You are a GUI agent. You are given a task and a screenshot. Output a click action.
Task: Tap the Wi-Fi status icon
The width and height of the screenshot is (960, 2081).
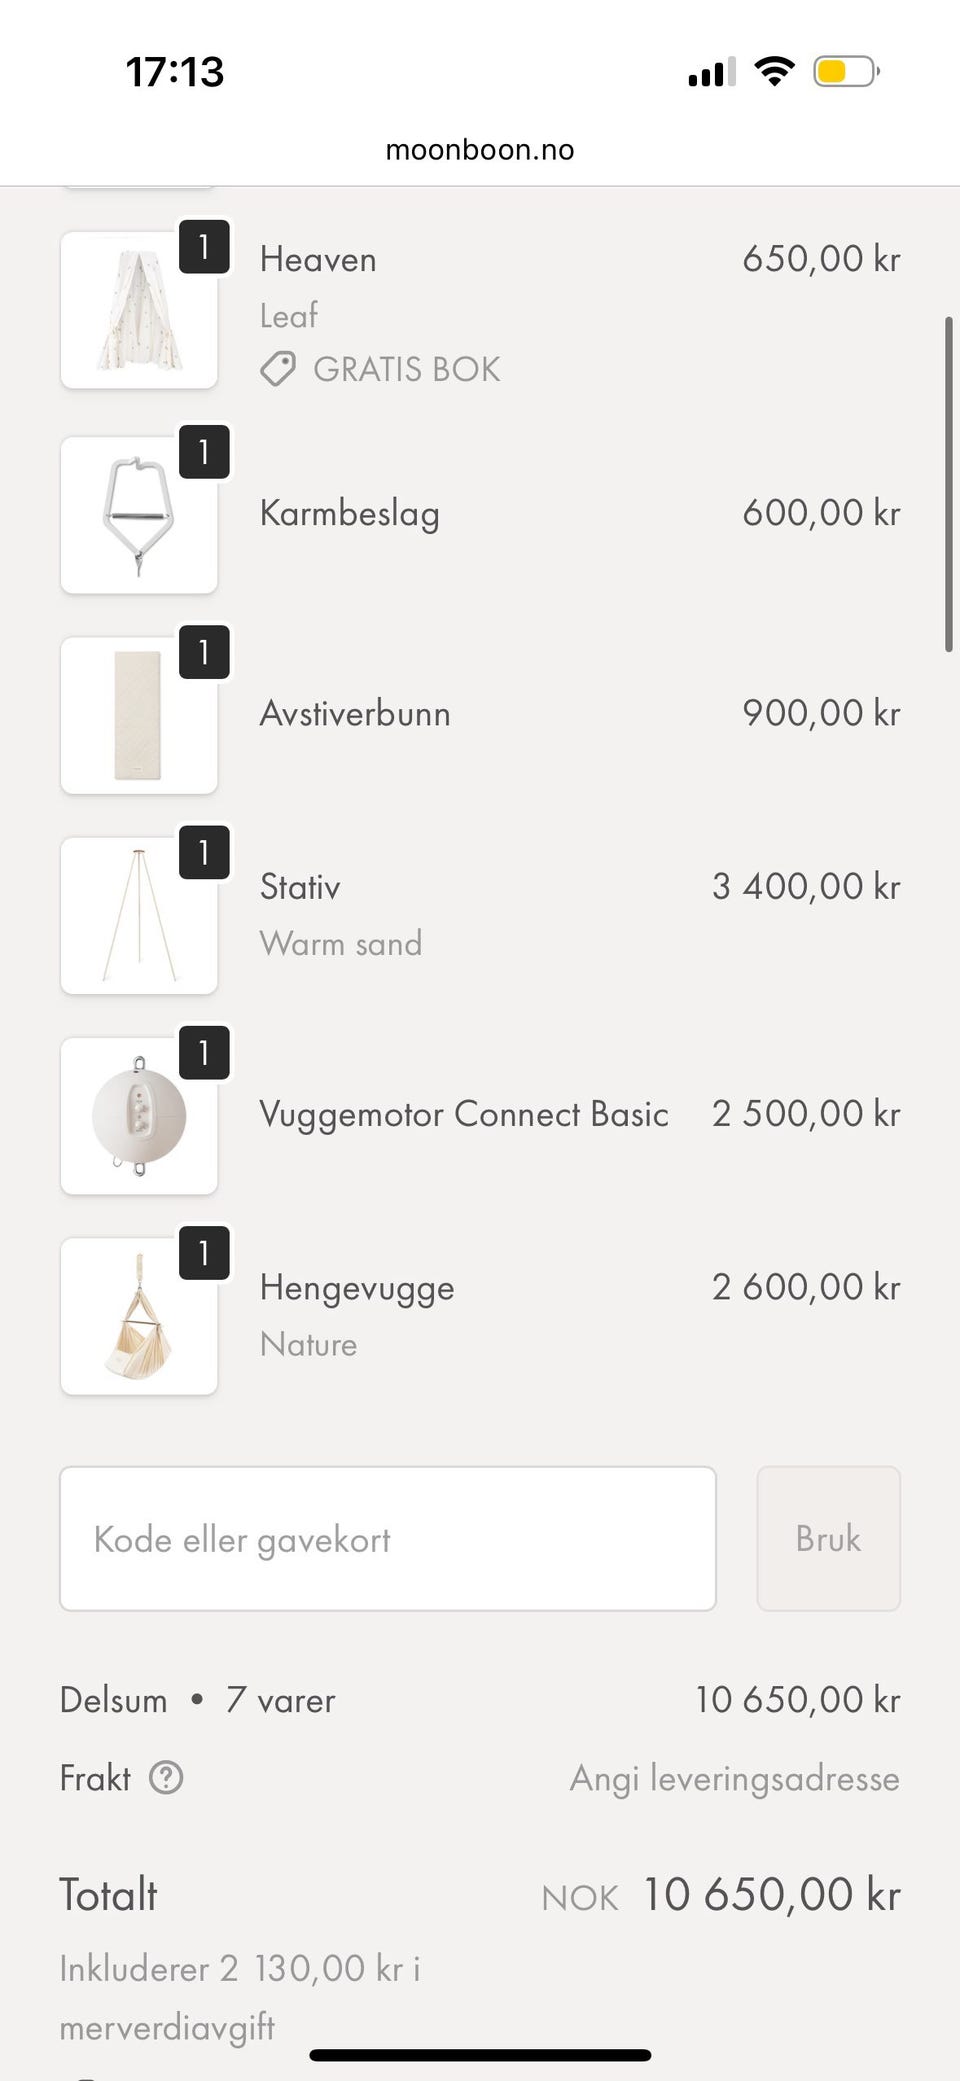point(774,72)
